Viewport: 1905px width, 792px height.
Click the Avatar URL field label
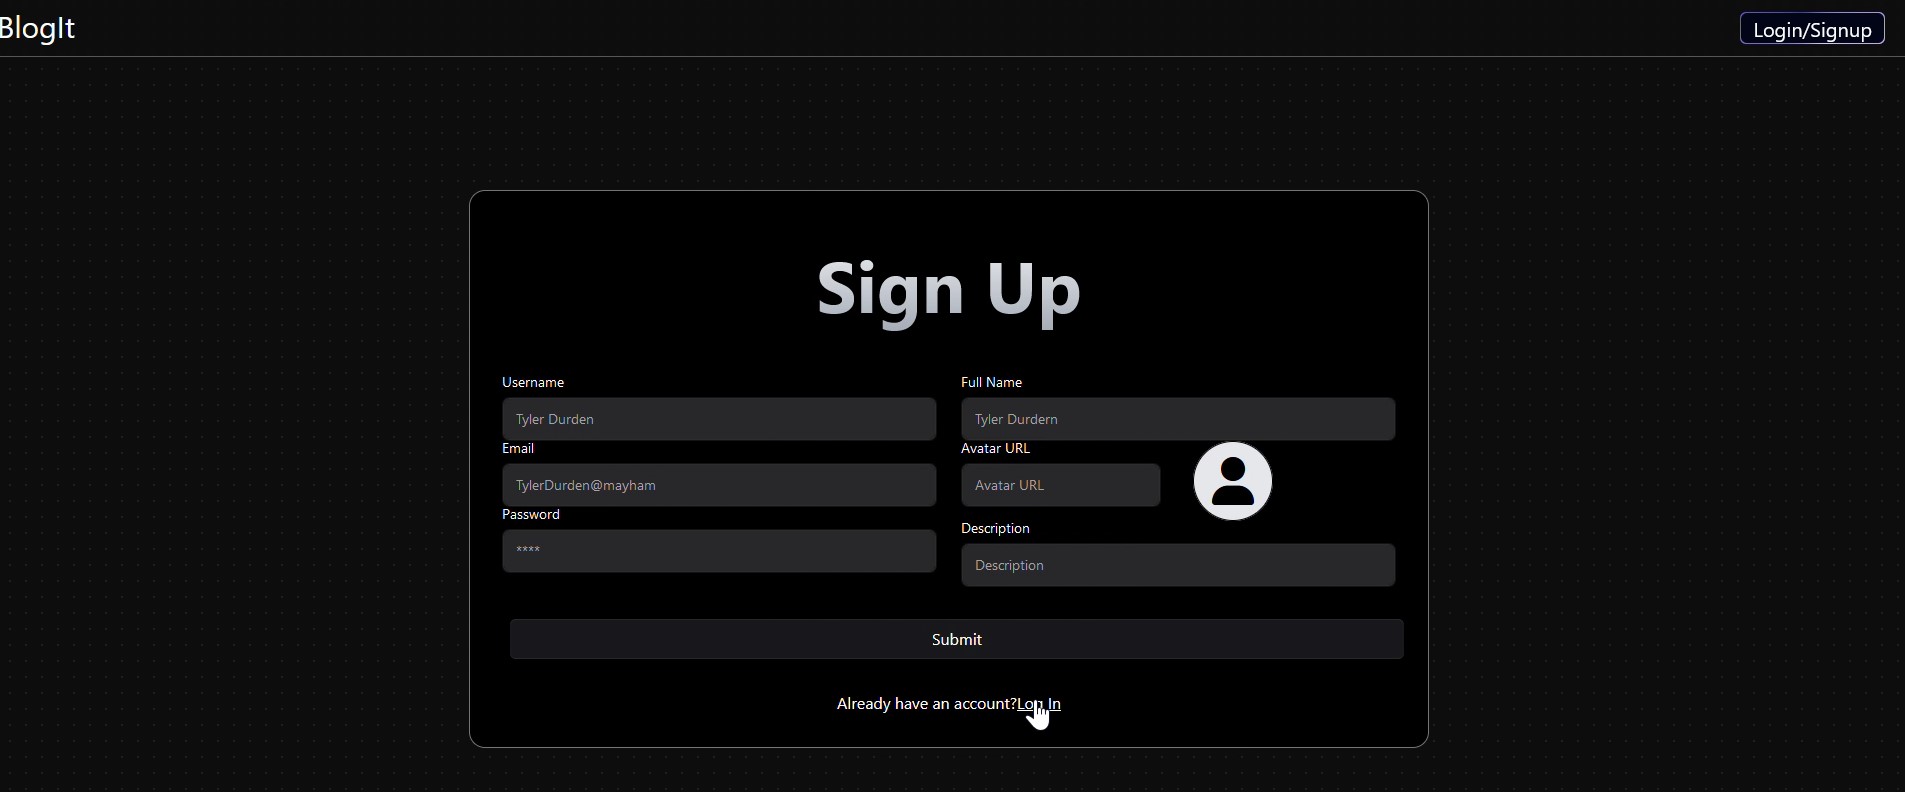pos(995,448)
